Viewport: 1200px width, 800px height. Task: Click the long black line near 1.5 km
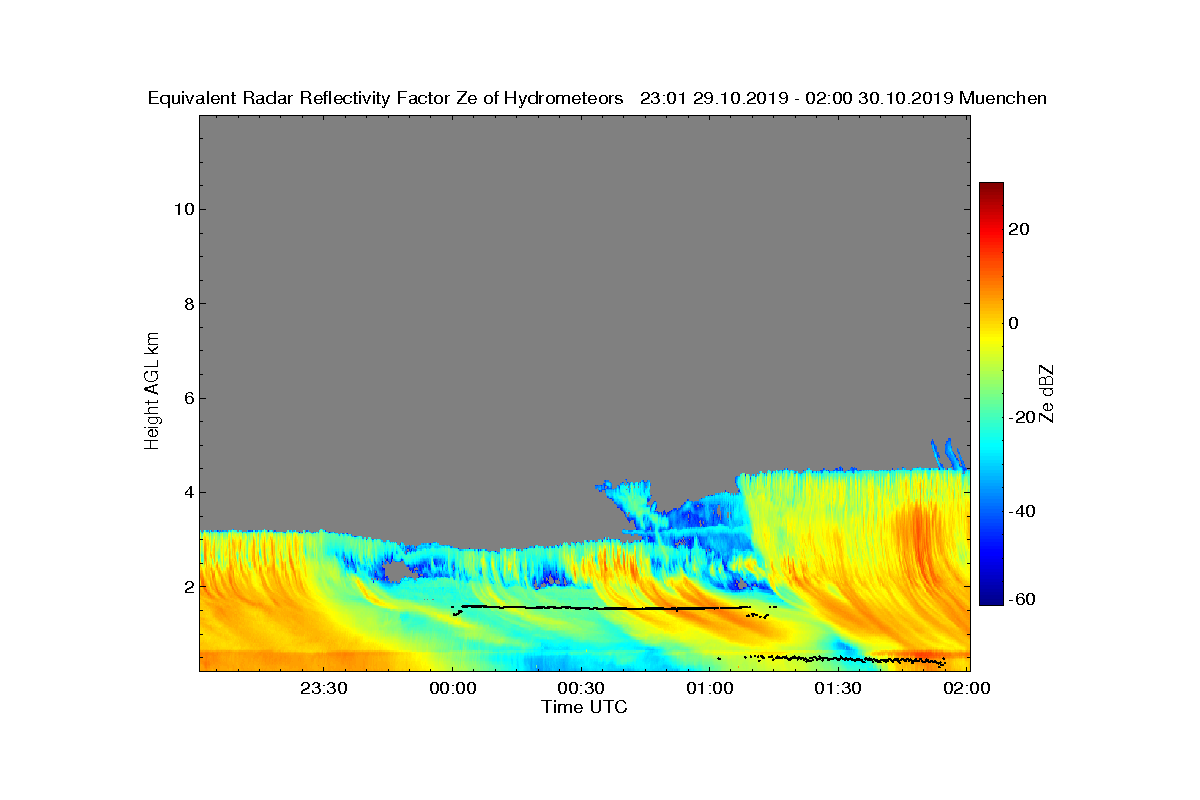(605, 607)
